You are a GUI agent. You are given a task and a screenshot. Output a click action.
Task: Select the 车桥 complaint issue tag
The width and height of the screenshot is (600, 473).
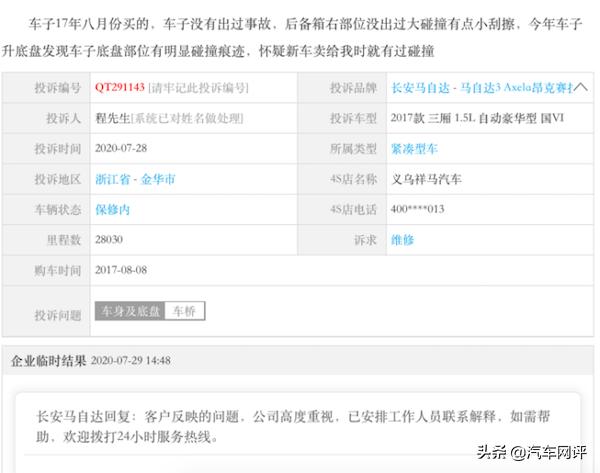(185, 311)
